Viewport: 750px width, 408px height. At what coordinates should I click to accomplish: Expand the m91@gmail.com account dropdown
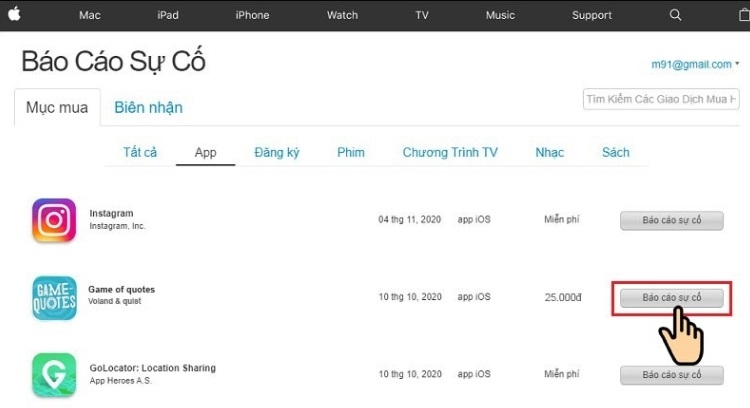695,64
